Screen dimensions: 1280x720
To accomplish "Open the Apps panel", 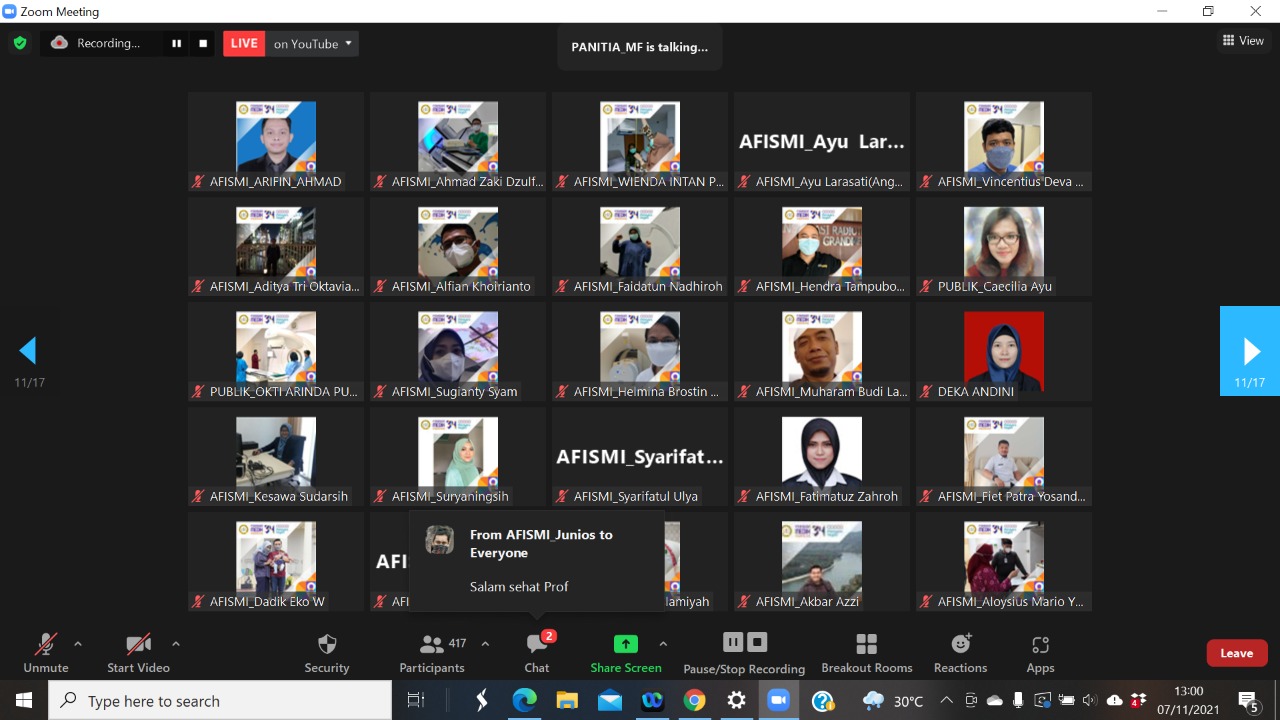I will point(1040,653).
